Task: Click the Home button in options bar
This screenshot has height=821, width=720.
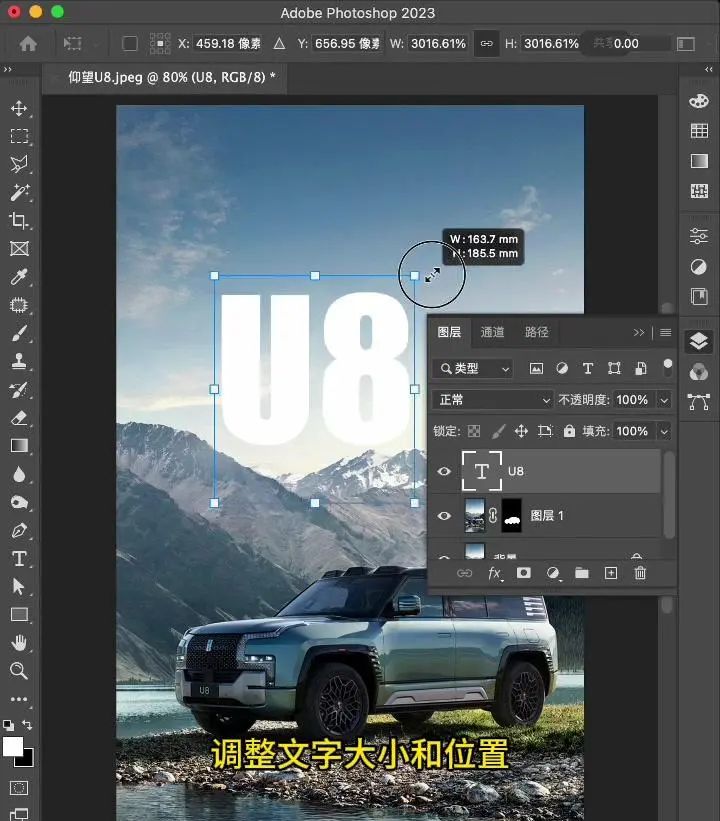Action: point(28,43)
